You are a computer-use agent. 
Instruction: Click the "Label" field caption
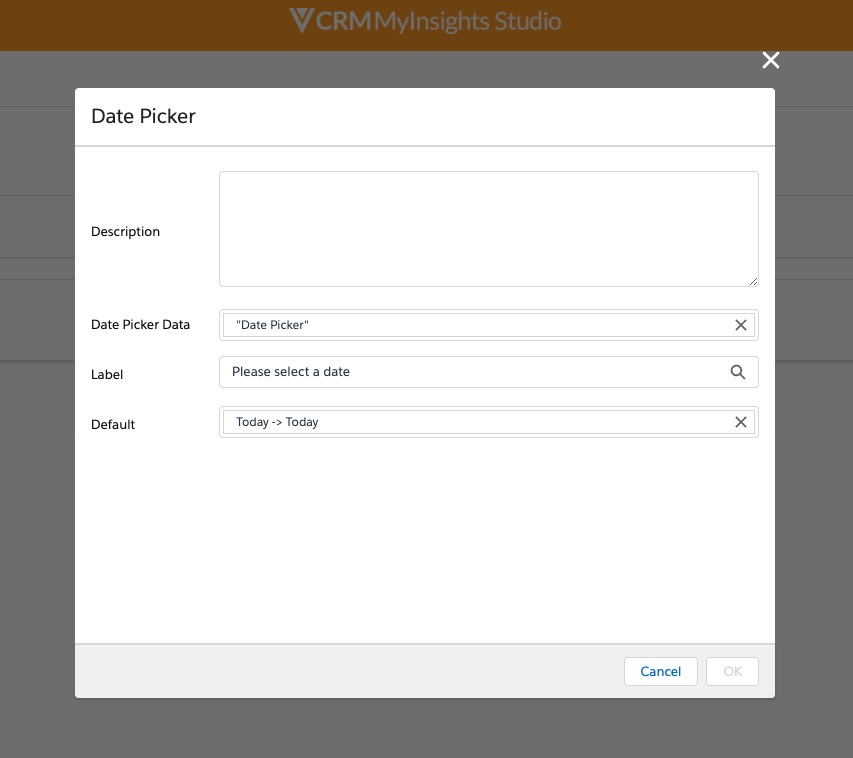[107, 375]
